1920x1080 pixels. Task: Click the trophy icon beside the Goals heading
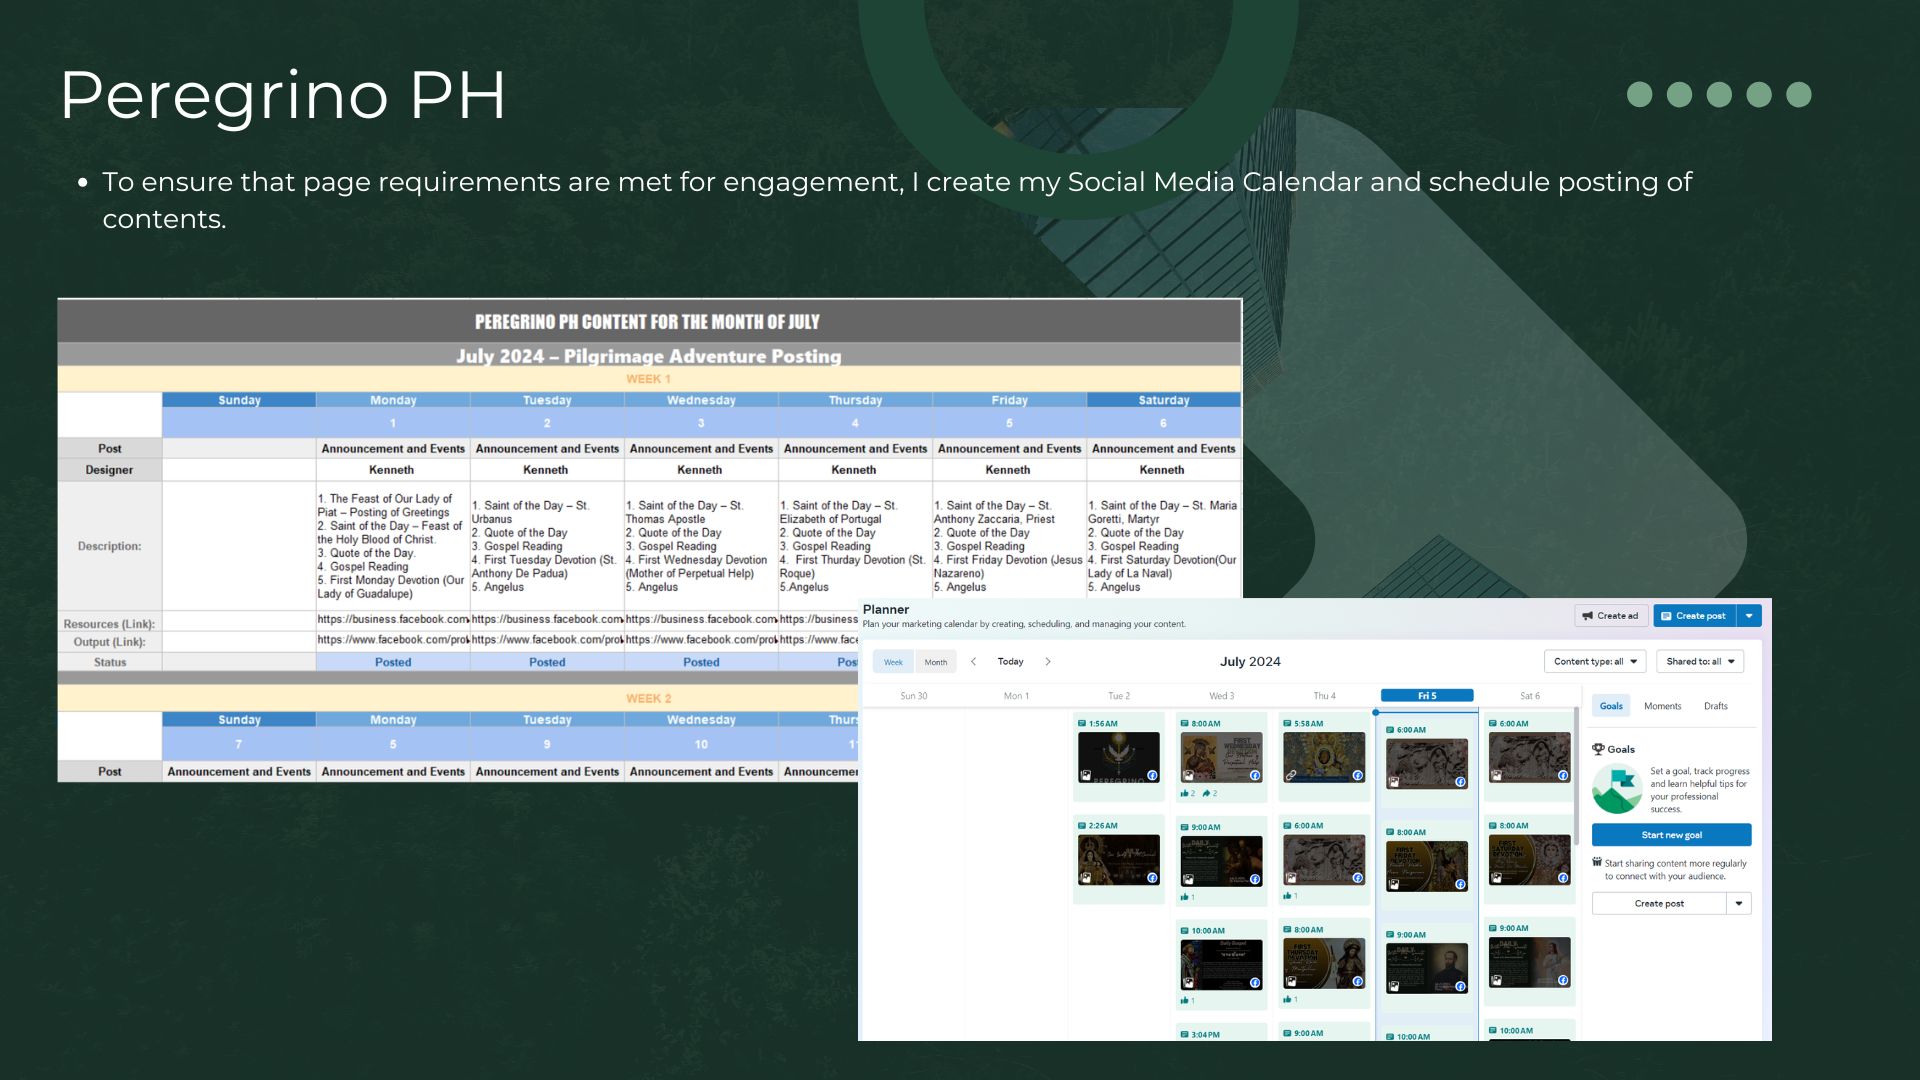point(1598,749)
